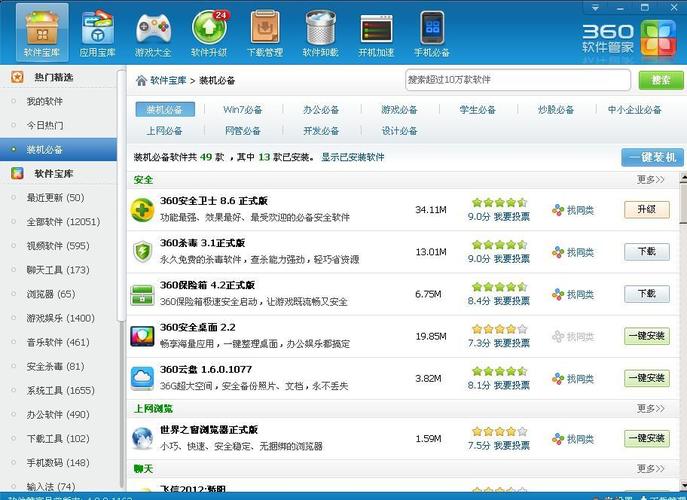The height and width of the screenshot is (500, 687).
Task: Click 一键安装 for 360云盘
Action: (647, 378)
